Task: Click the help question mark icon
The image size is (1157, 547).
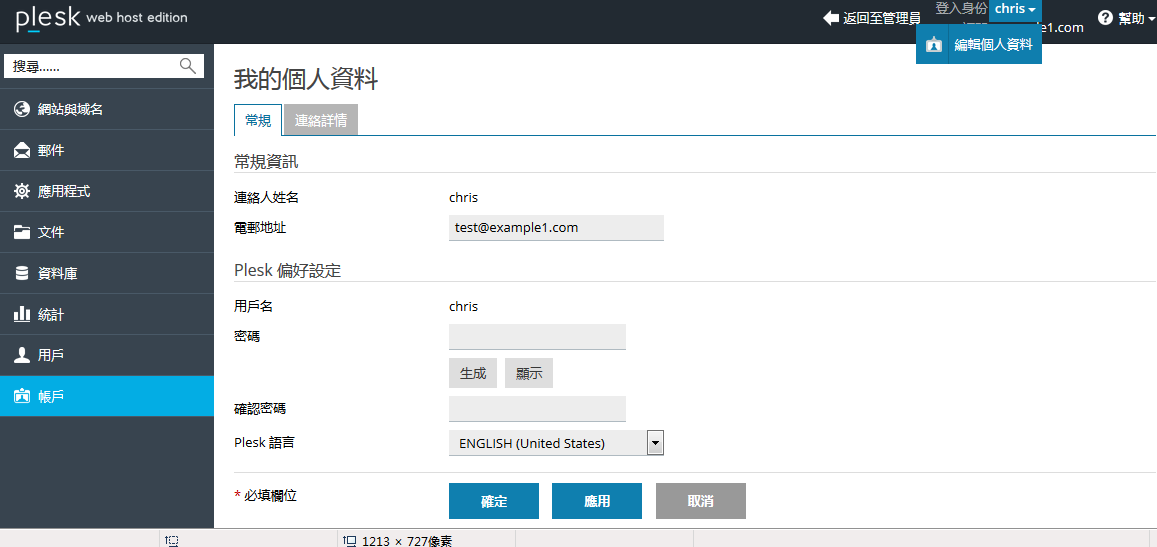Action: tap(1105, 18)
